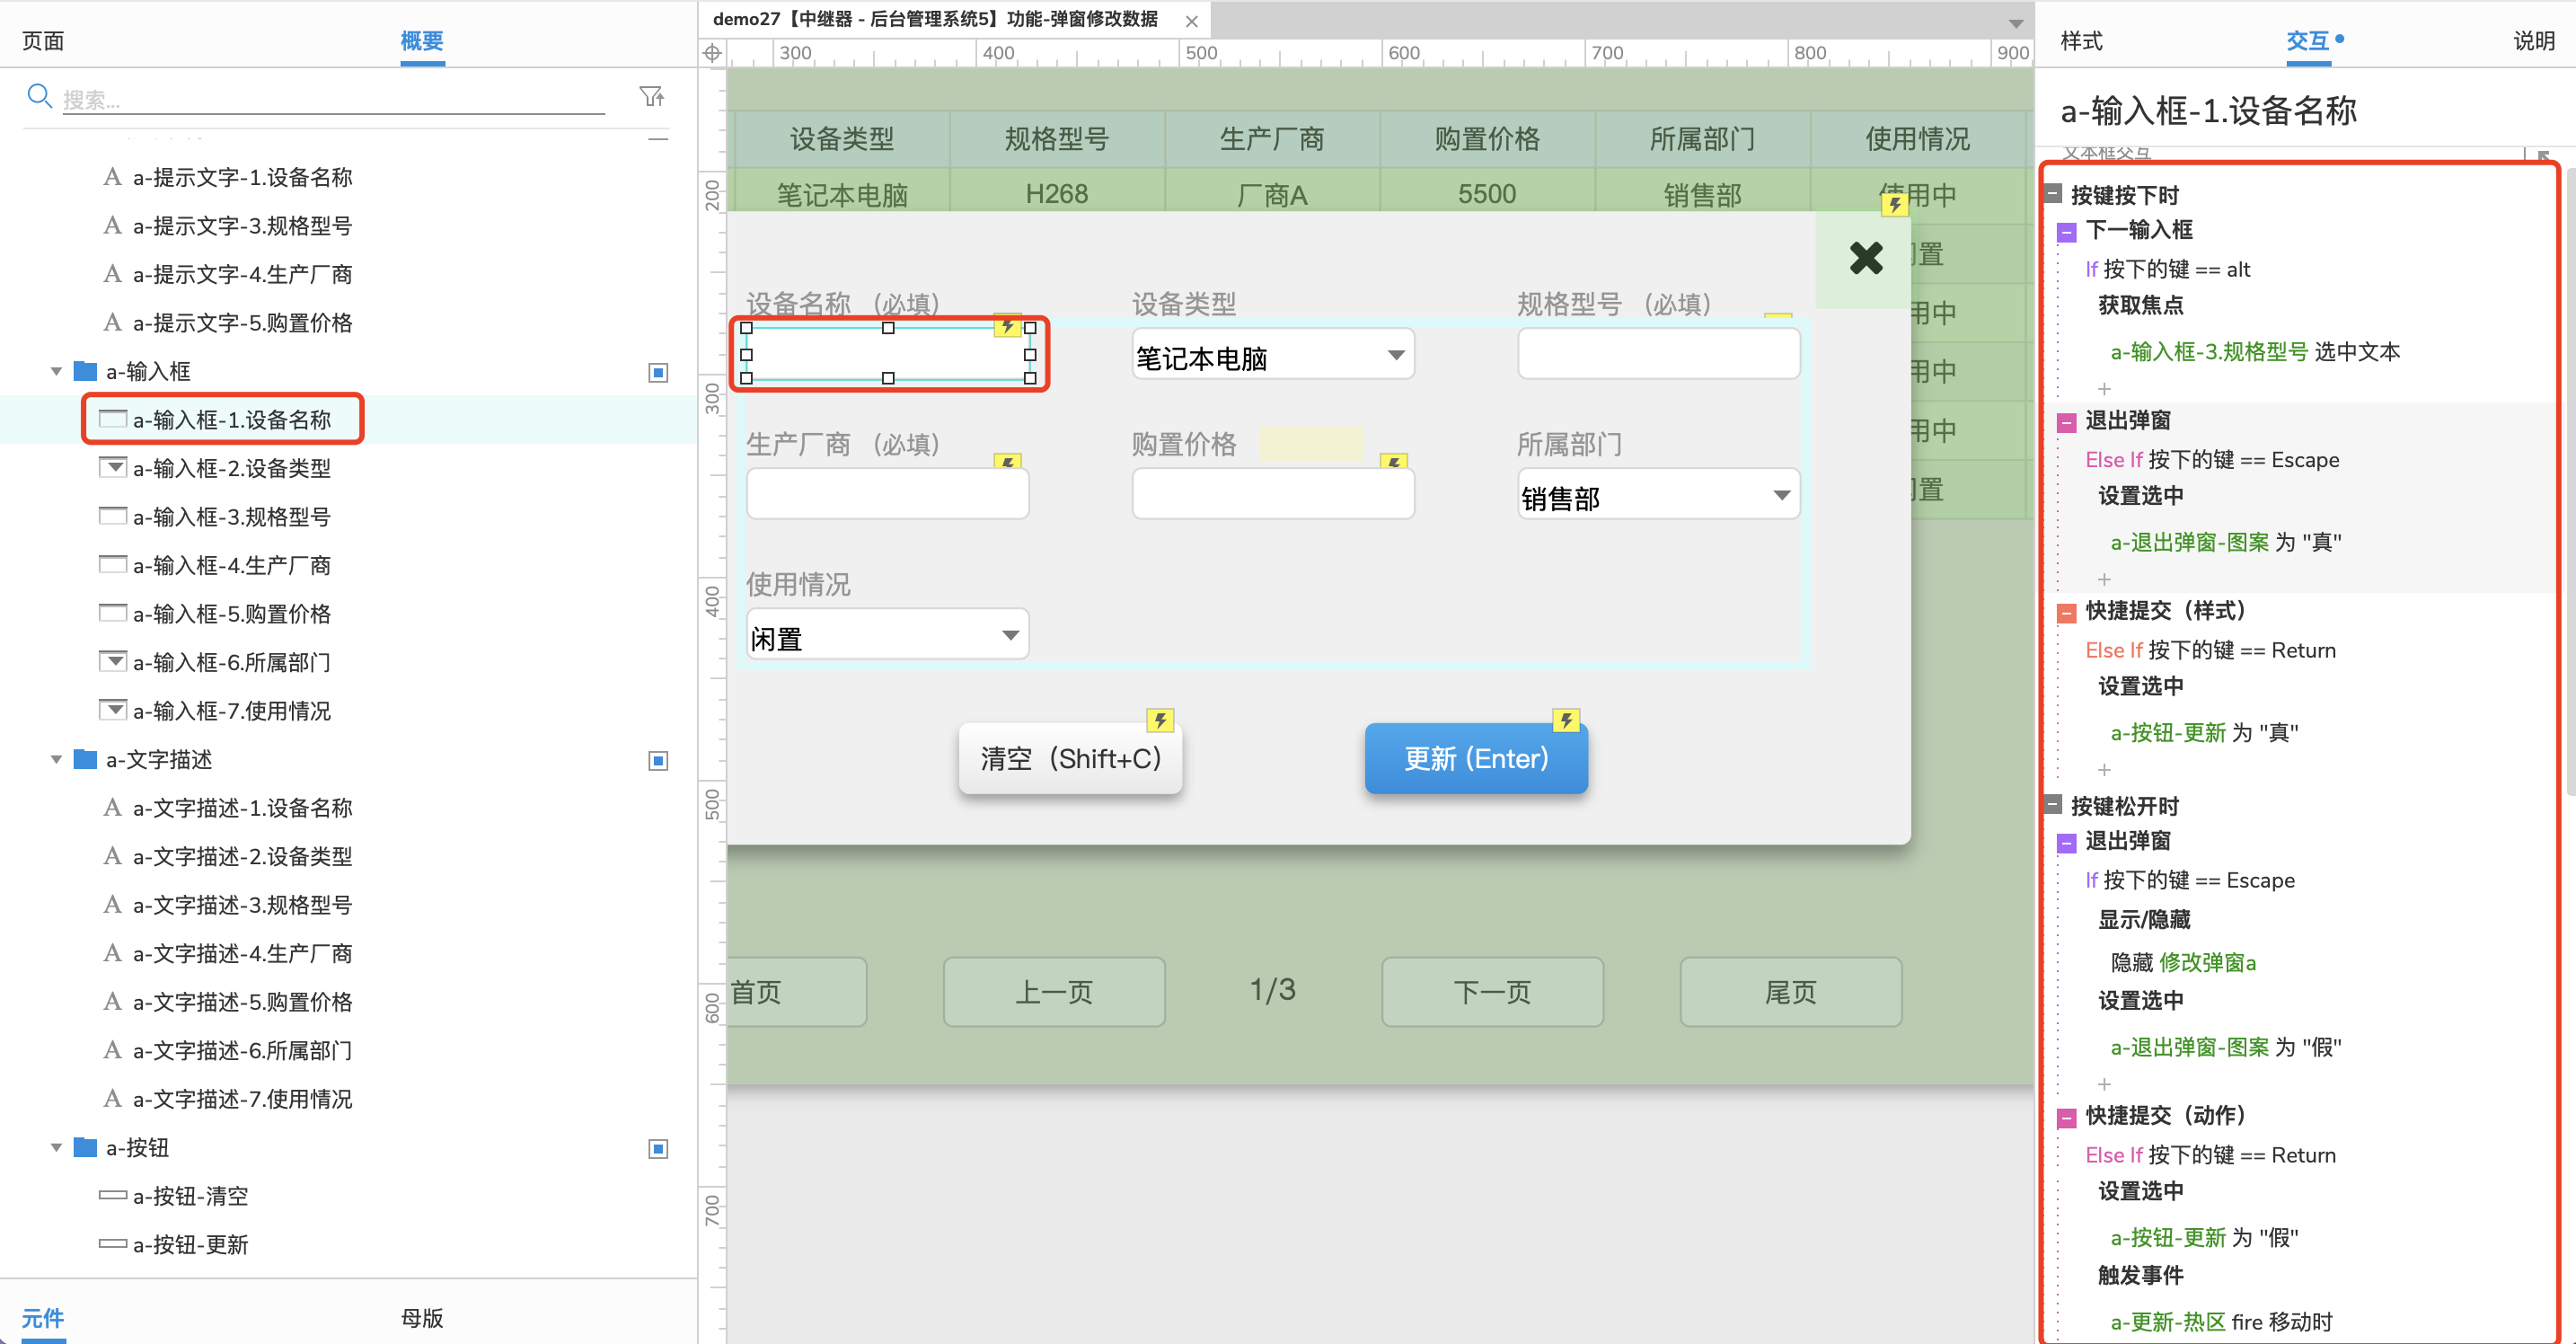Viewport: 2576px width, 1344px height.
Task: Collapse the 快捷提交（样式）case
Action: tap(2067, 612)
